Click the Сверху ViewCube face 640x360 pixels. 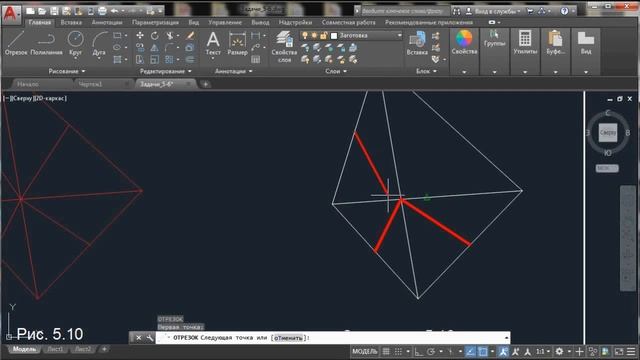[607, 133]
